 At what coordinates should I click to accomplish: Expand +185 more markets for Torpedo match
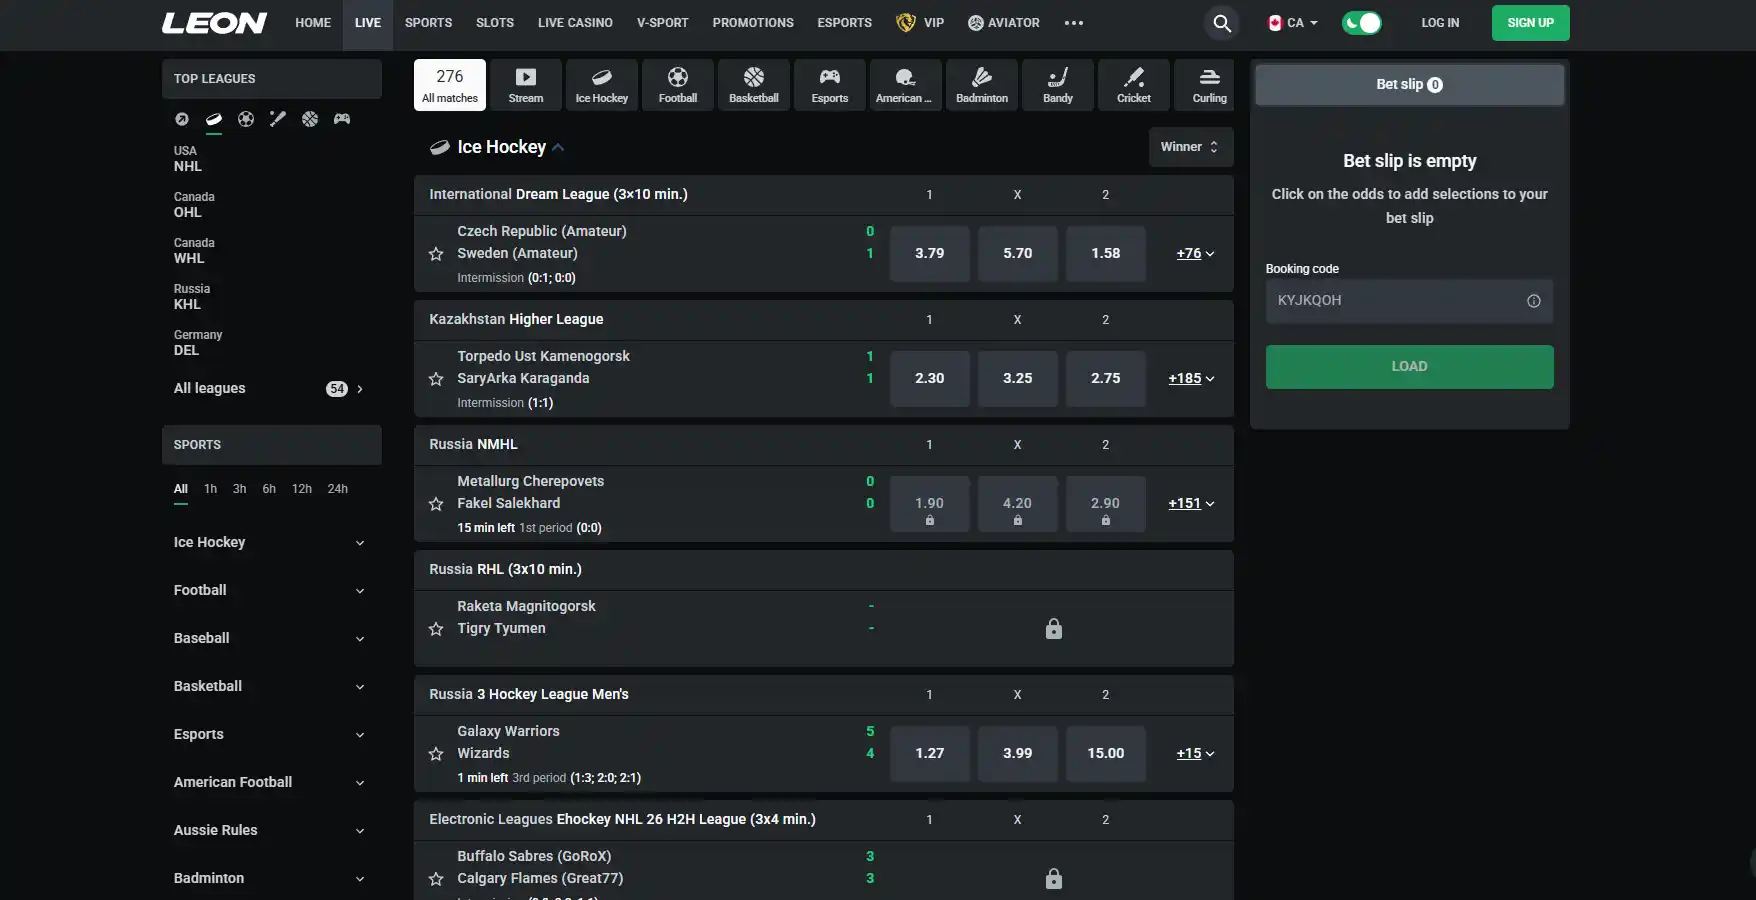coord(1191,379)
